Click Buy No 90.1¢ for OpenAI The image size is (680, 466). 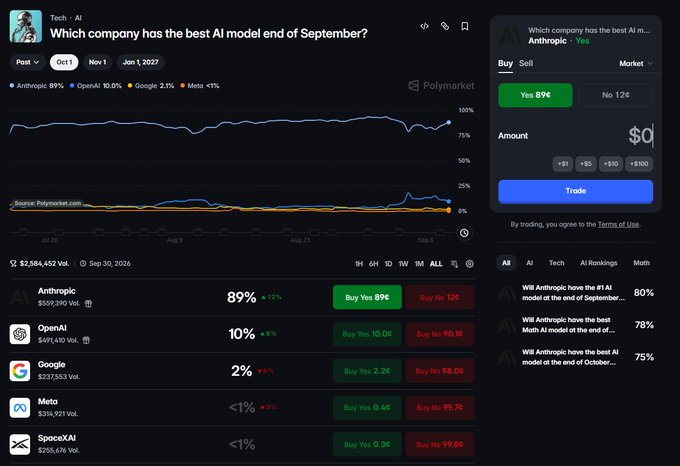pos(440,334)
